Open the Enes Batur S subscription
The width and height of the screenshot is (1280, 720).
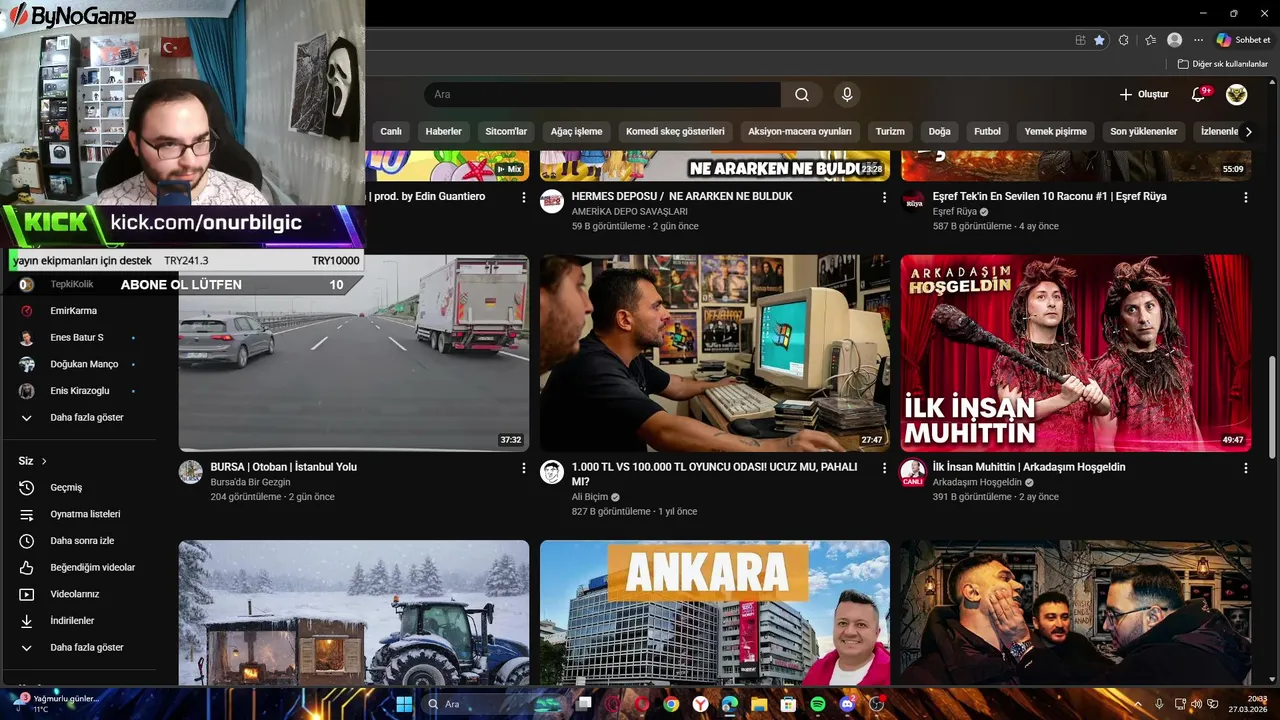pos(78,338)
